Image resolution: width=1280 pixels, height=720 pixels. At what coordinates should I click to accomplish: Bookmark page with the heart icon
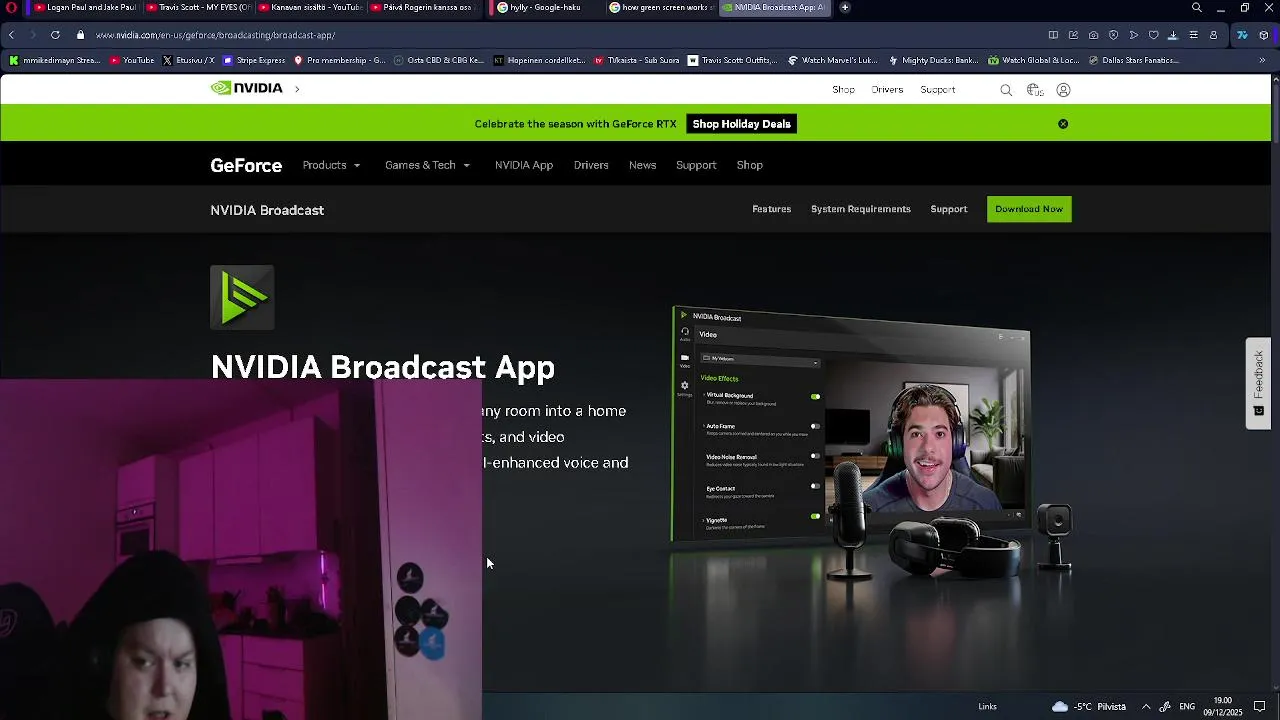point(1153,35)
